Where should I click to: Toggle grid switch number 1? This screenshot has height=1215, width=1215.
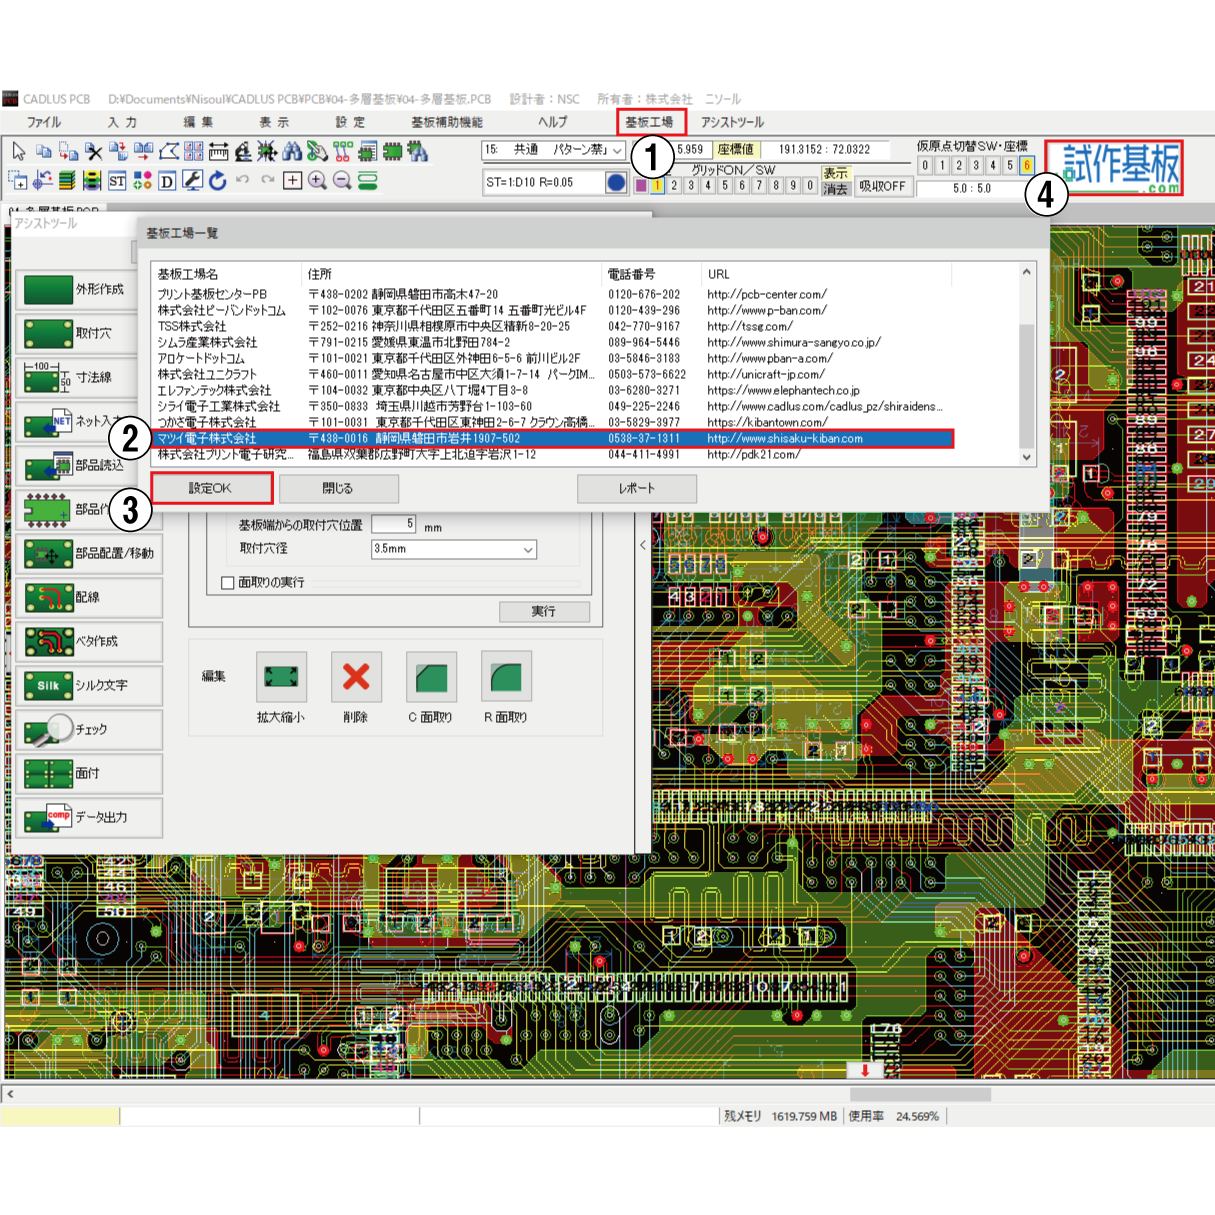click(x=657, y=185)
